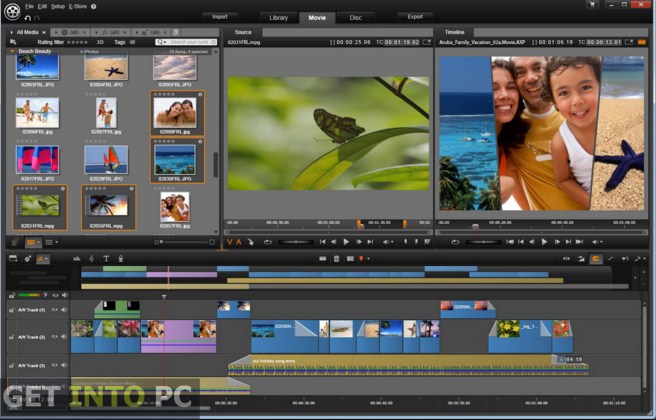Add a timeline marker
Viewport: 656px width, 420px height.
[361, 259]
